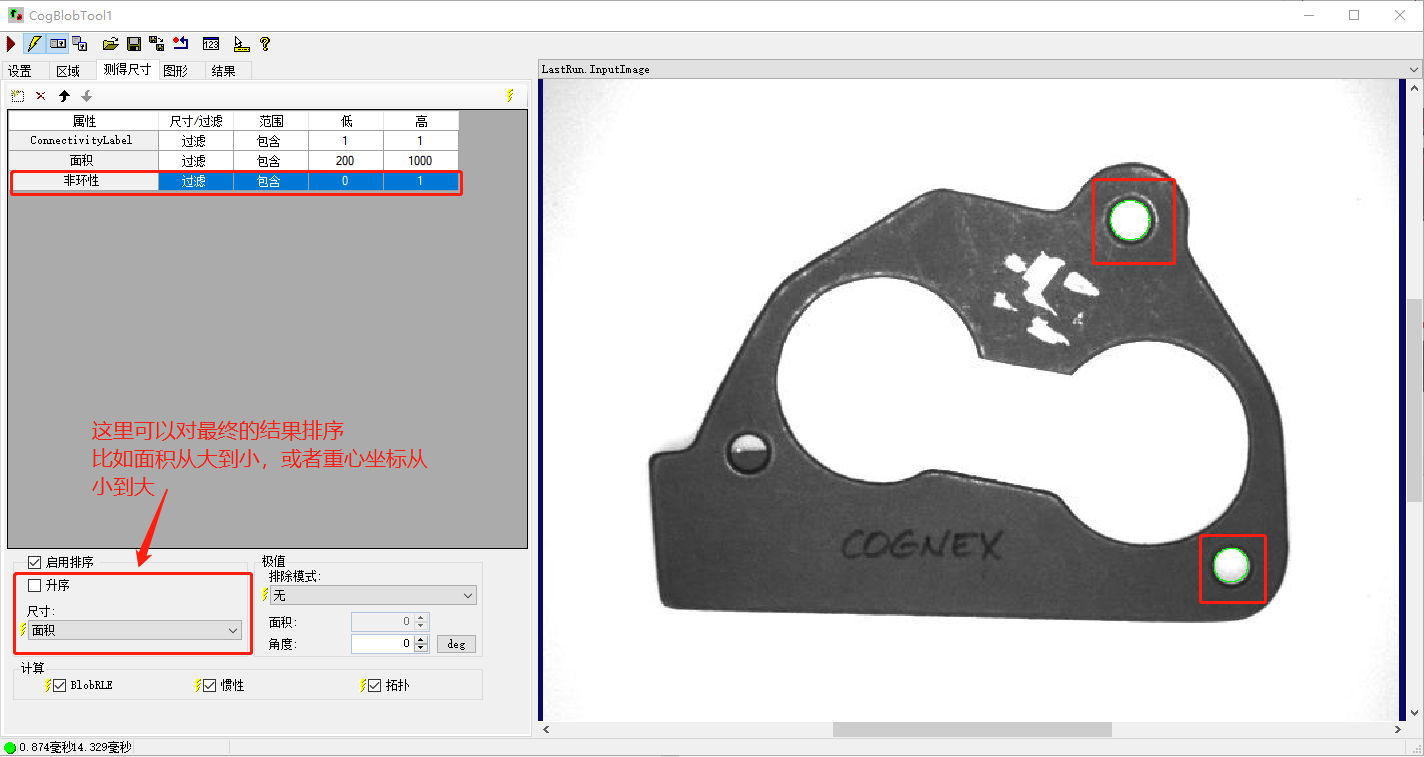Move the selected measurement down

coord(87,95)
